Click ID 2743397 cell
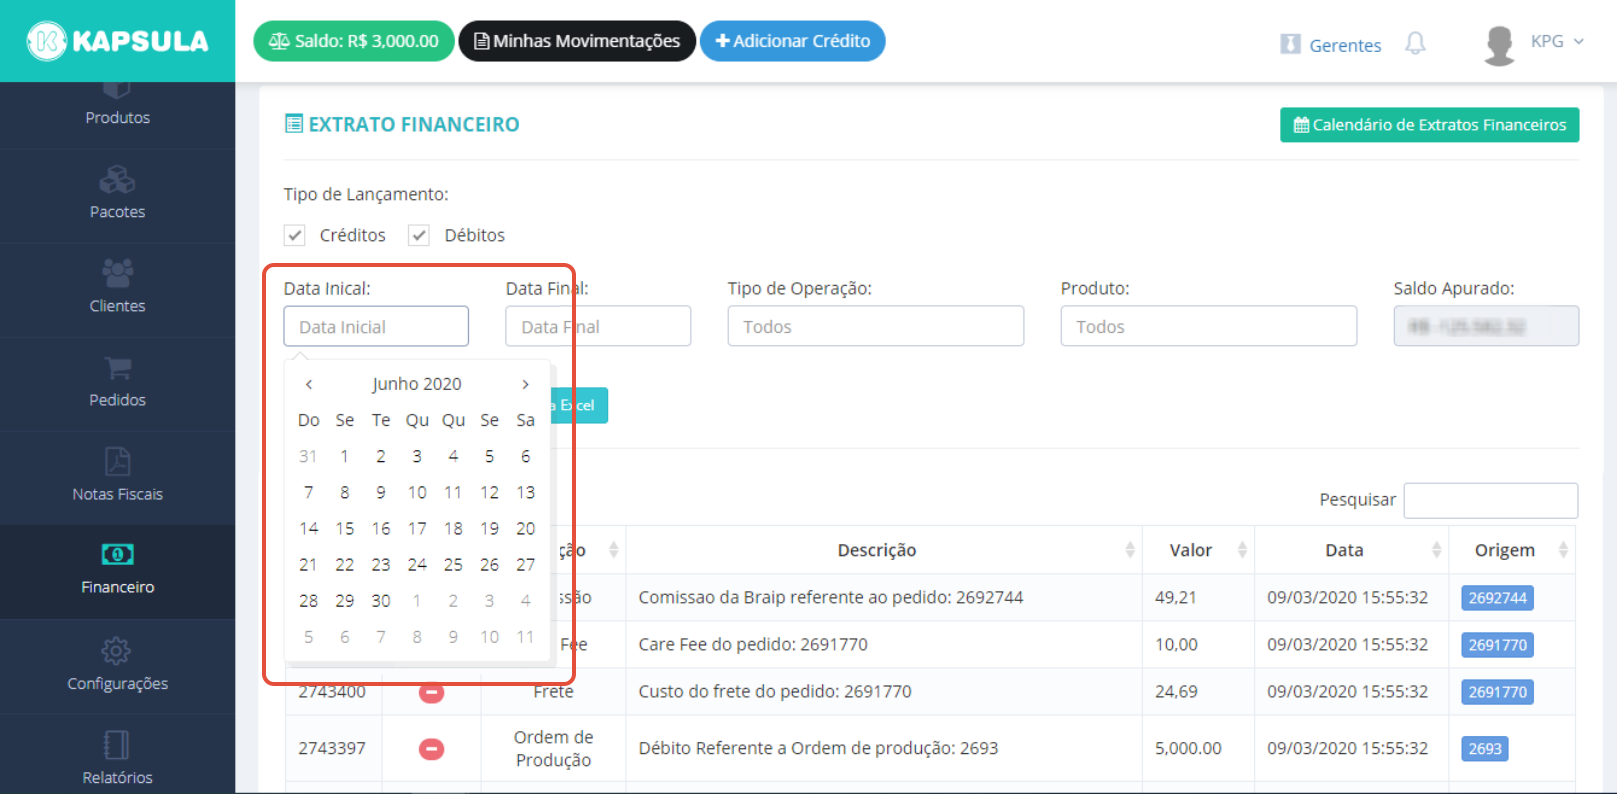Image resolution: width=1617 pixels, height=794 pixels. 332,748
